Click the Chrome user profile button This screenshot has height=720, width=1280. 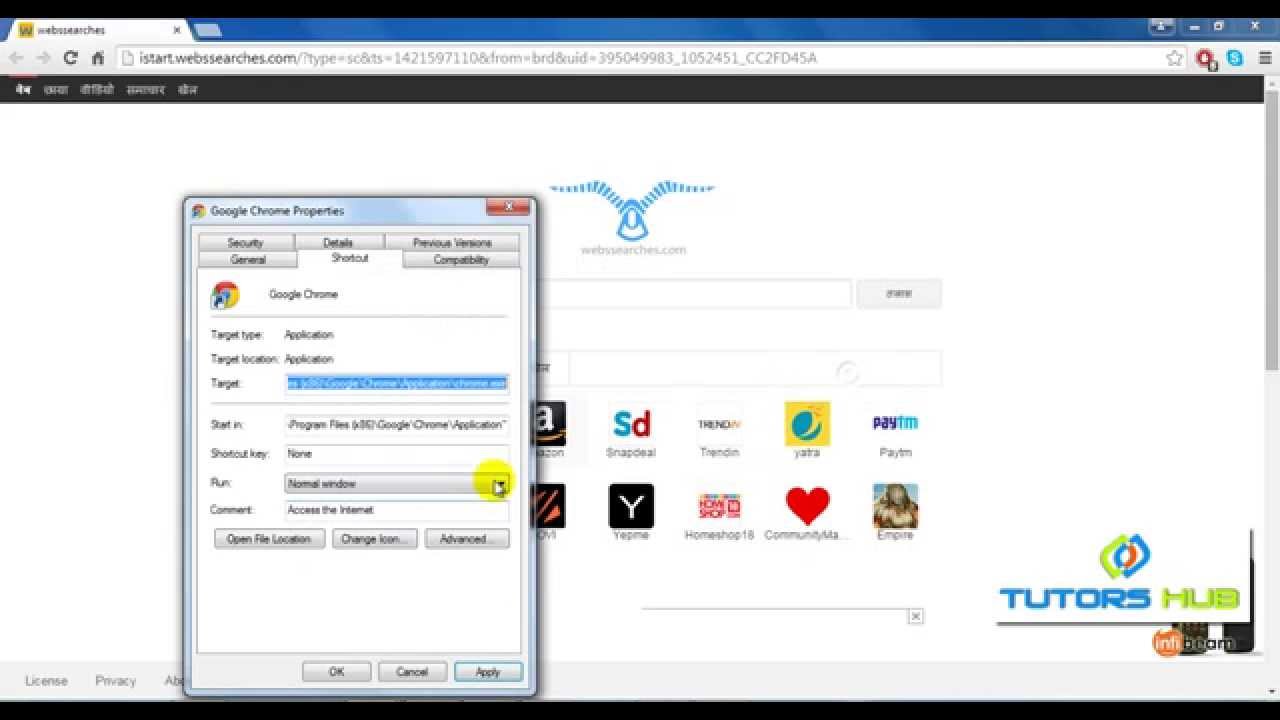click(x=1161, y=26)
